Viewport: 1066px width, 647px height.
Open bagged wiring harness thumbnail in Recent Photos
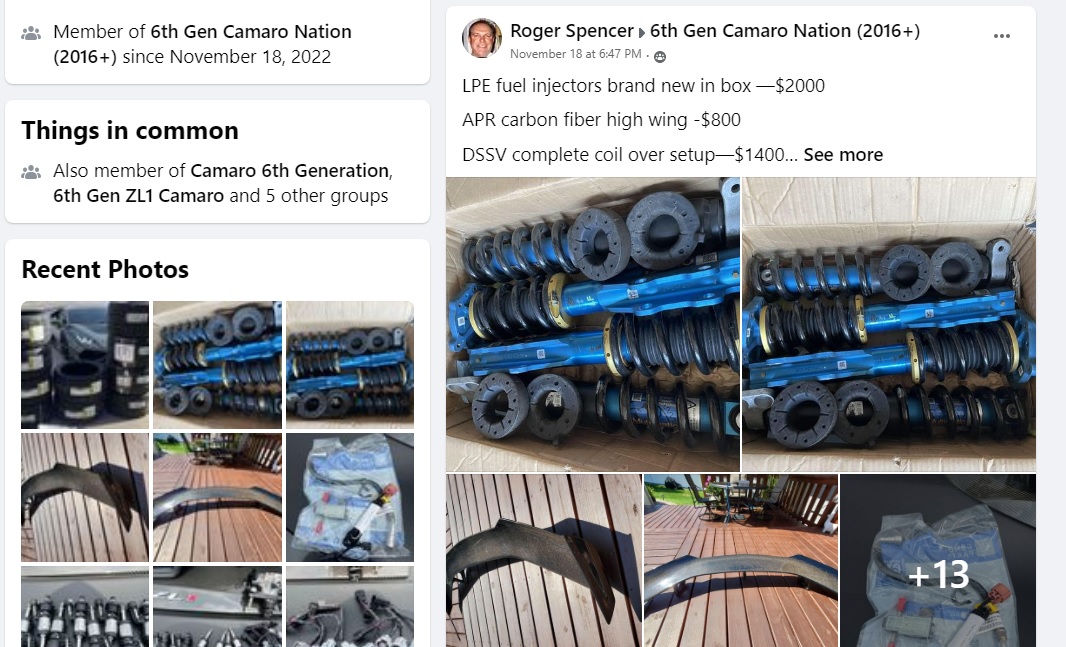pyautogui.click(x=350, y=497)
